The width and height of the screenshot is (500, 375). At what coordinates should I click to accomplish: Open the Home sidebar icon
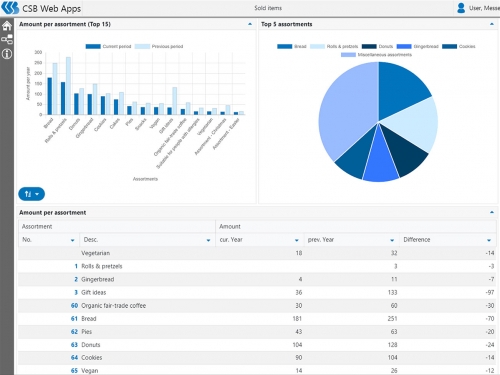[7, 26]
